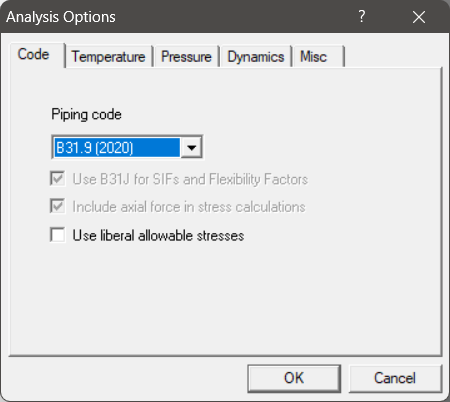Go to the Dynamics tab

click(256, 57)
